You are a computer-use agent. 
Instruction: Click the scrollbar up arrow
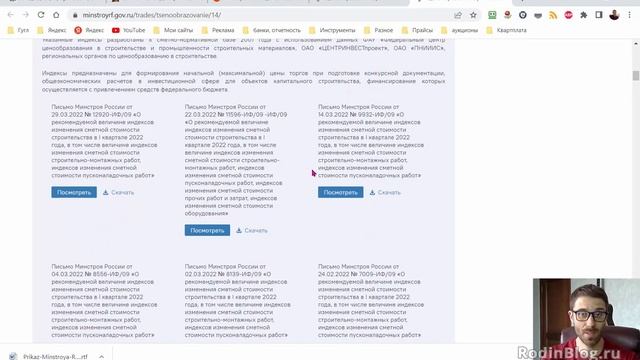tap(636, 43)
